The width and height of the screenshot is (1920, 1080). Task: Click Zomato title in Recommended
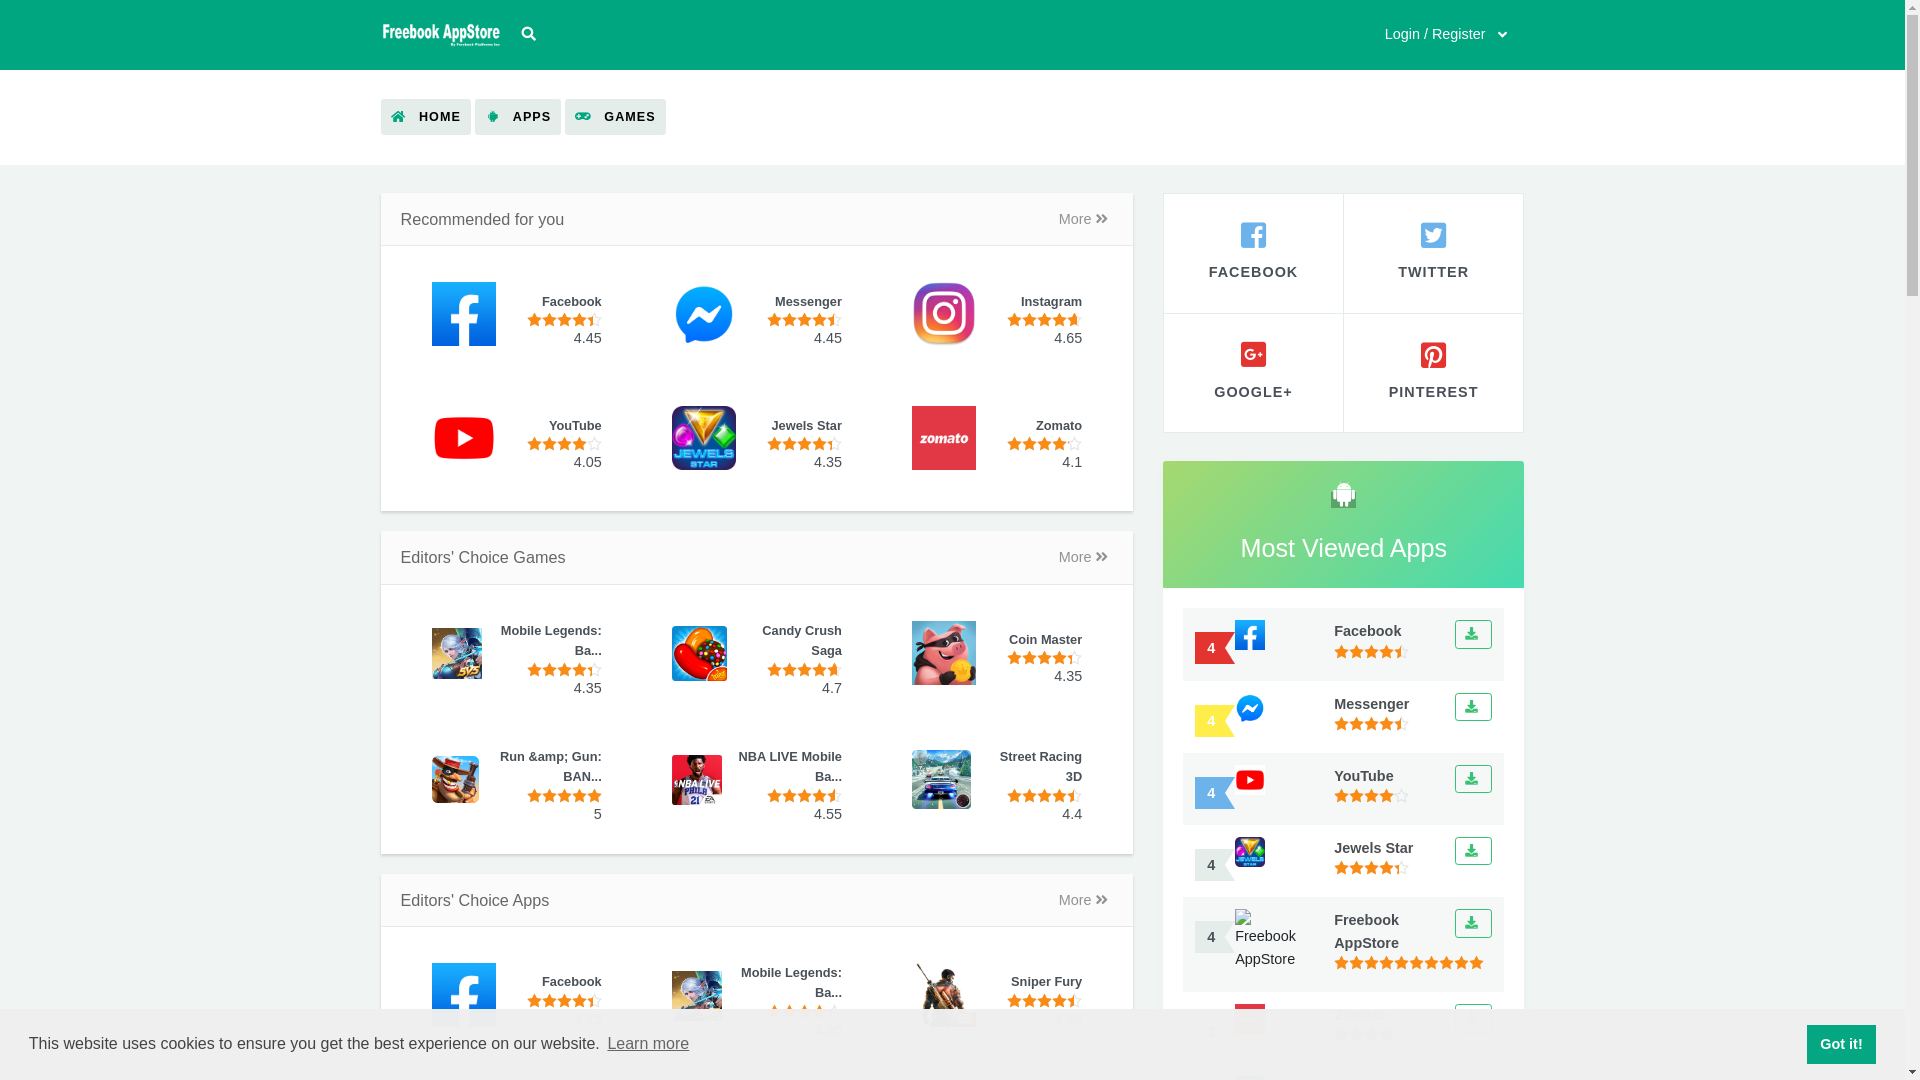click(1058, 426)
